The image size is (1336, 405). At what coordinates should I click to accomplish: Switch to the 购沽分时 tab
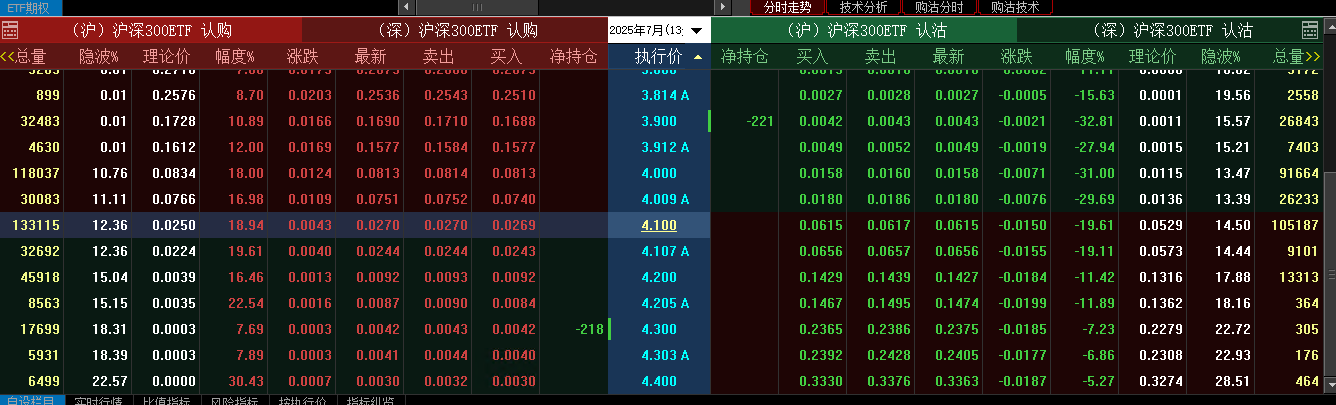[x=939, y=7]
